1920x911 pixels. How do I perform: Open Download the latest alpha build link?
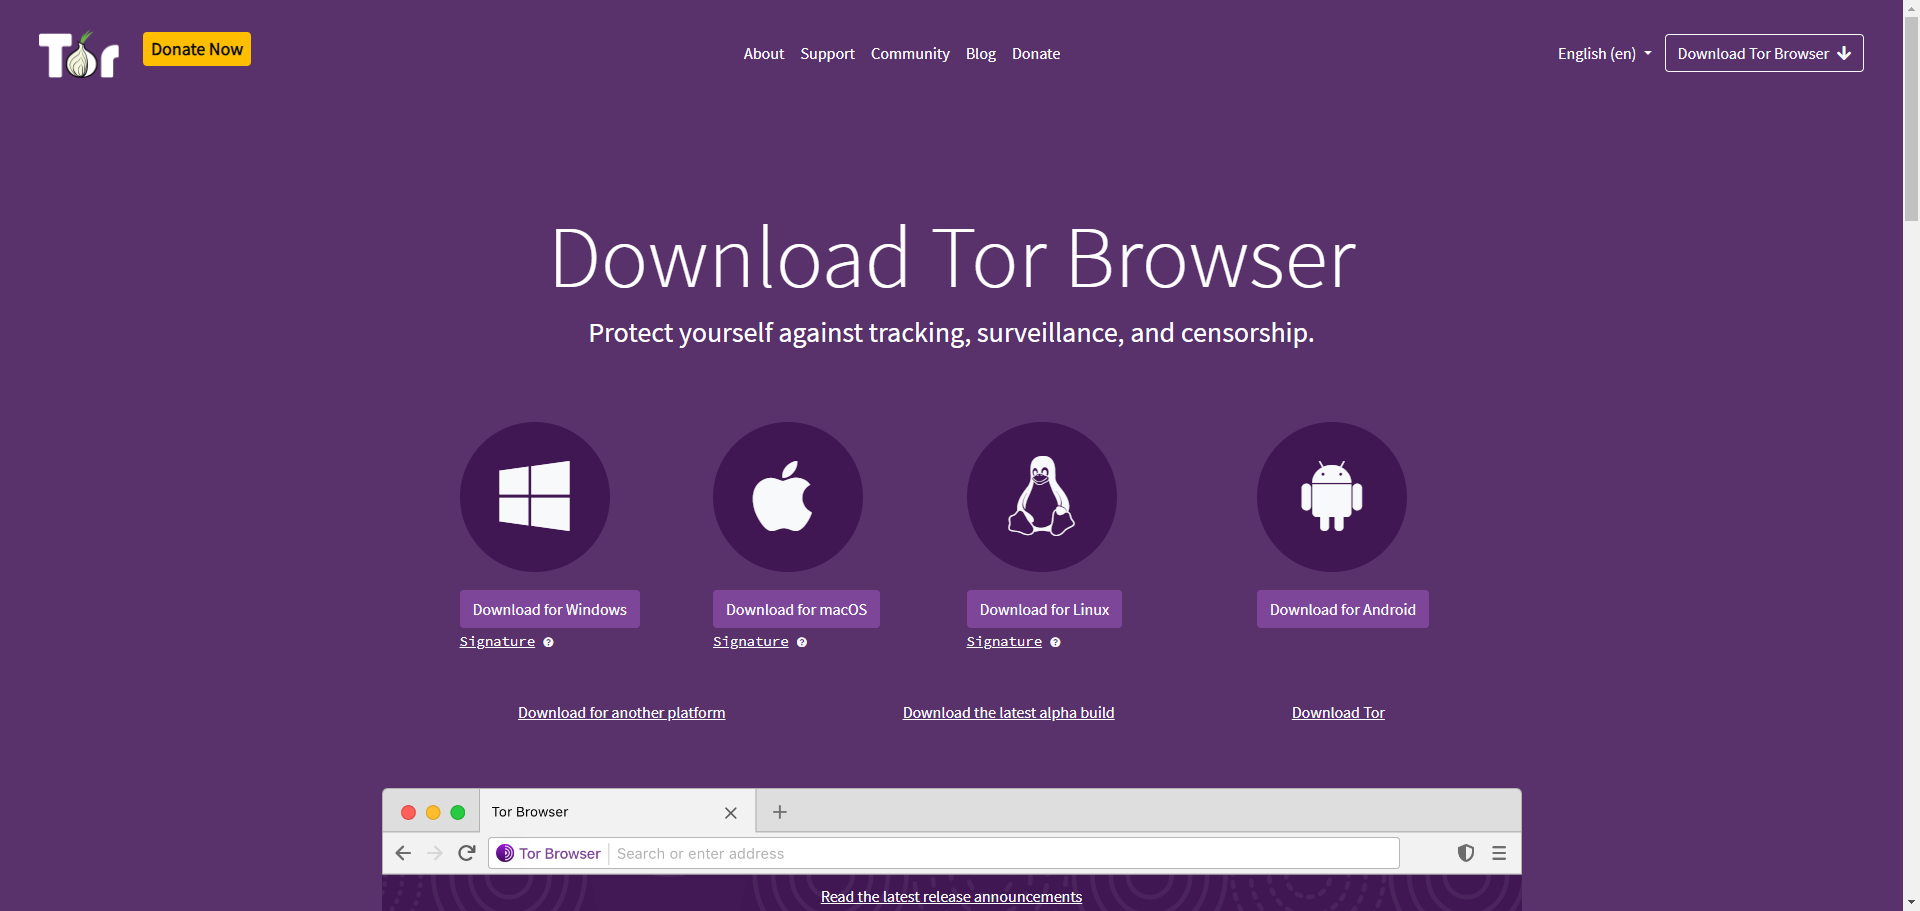(x=1009, y=713)
